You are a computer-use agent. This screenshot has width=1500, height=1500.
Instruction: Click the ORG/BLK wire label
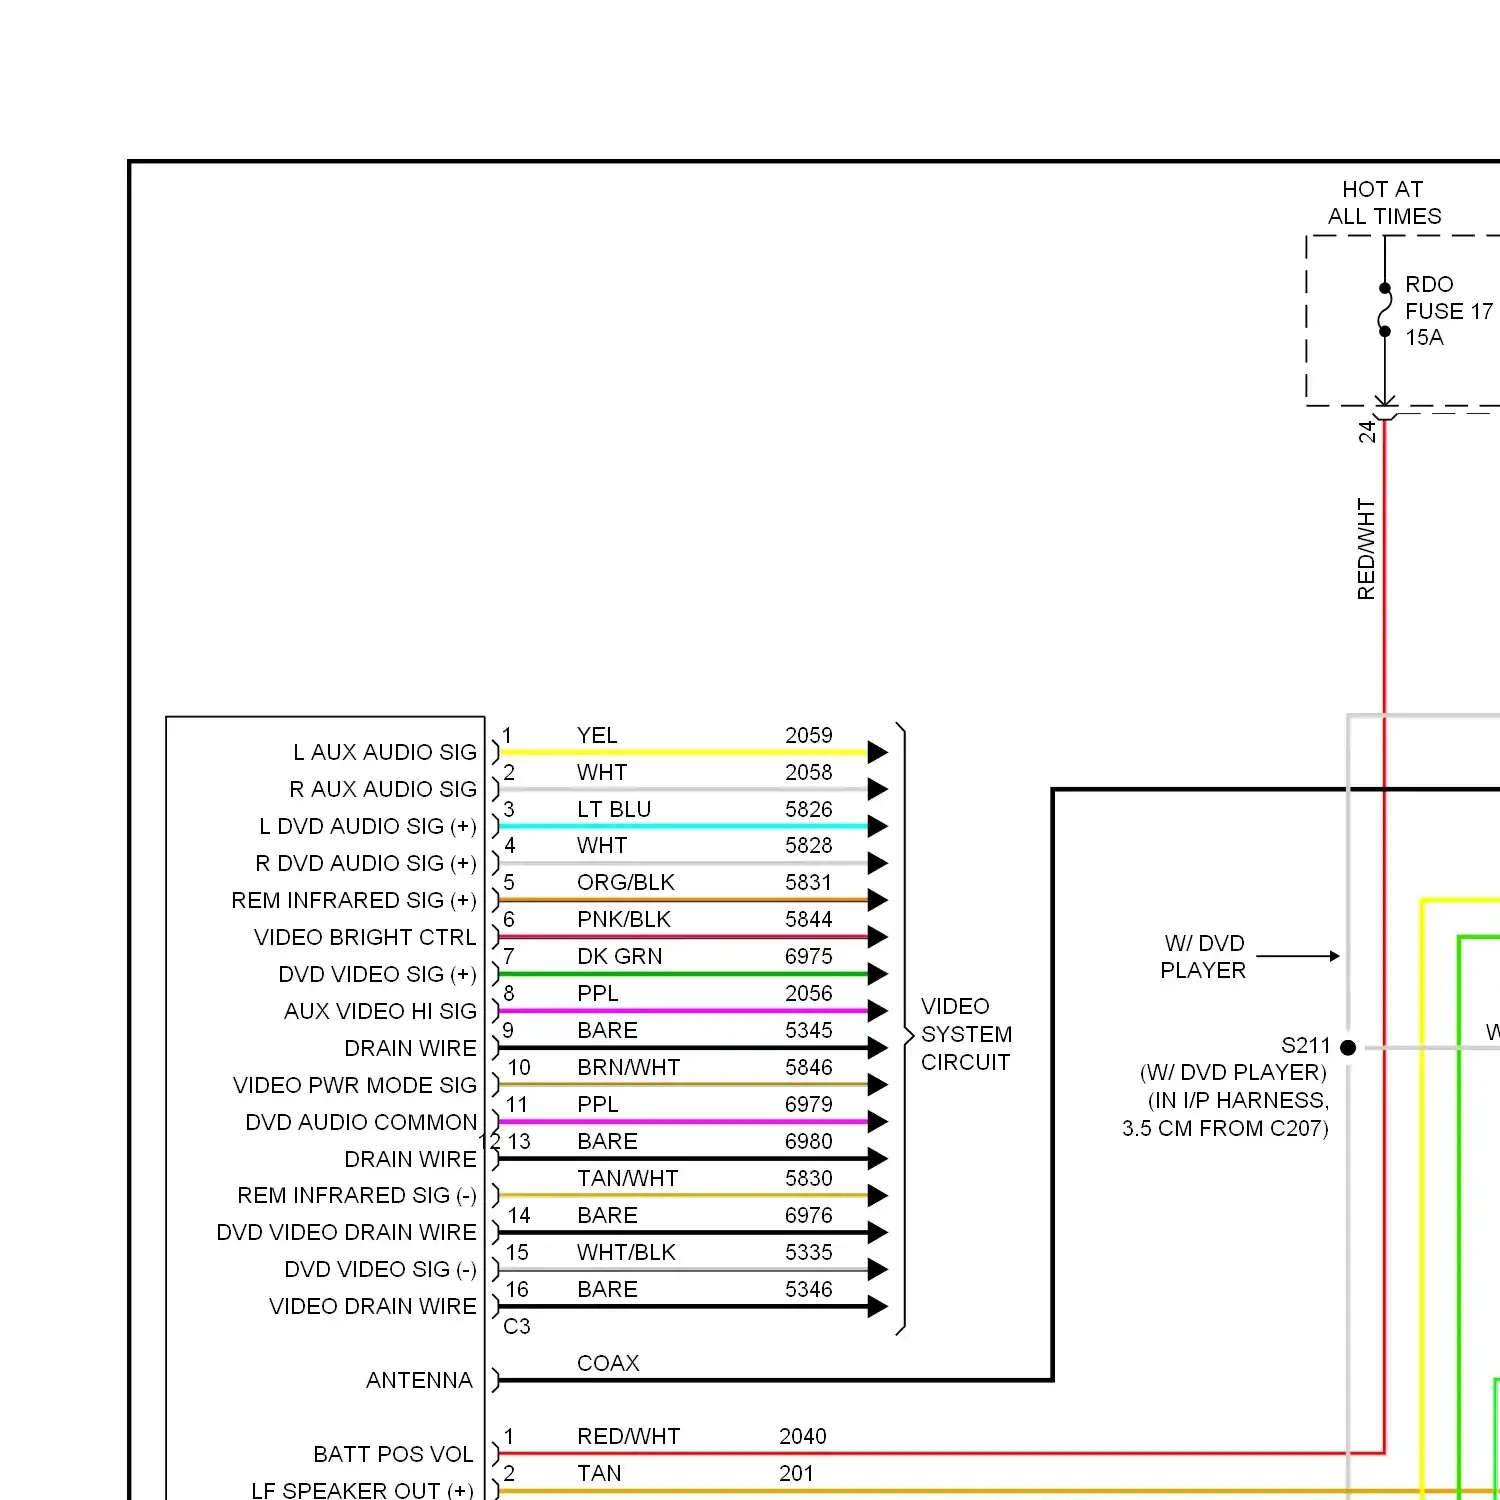[x=626, y=882]
